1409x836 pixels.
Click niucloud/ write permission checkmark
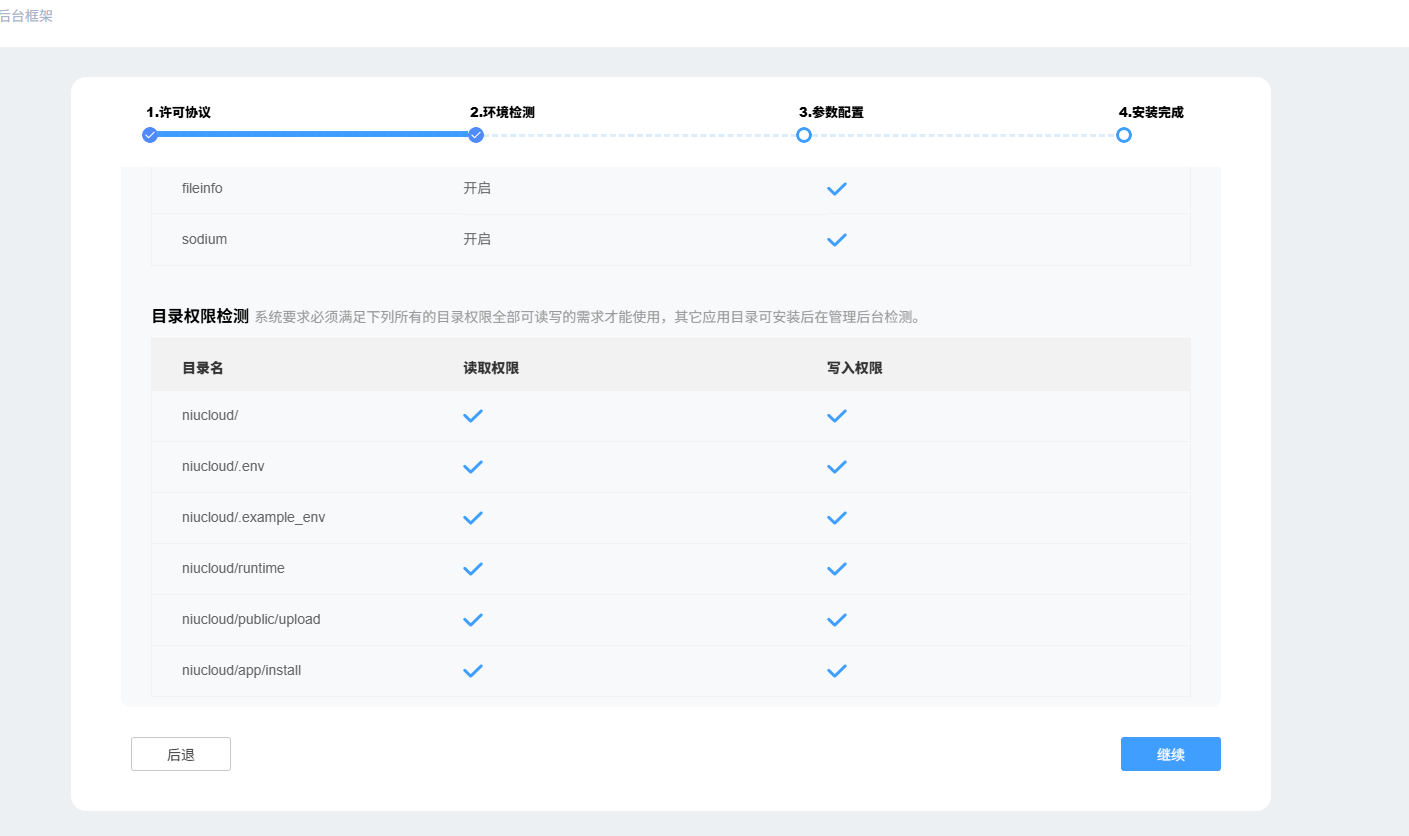837,415
